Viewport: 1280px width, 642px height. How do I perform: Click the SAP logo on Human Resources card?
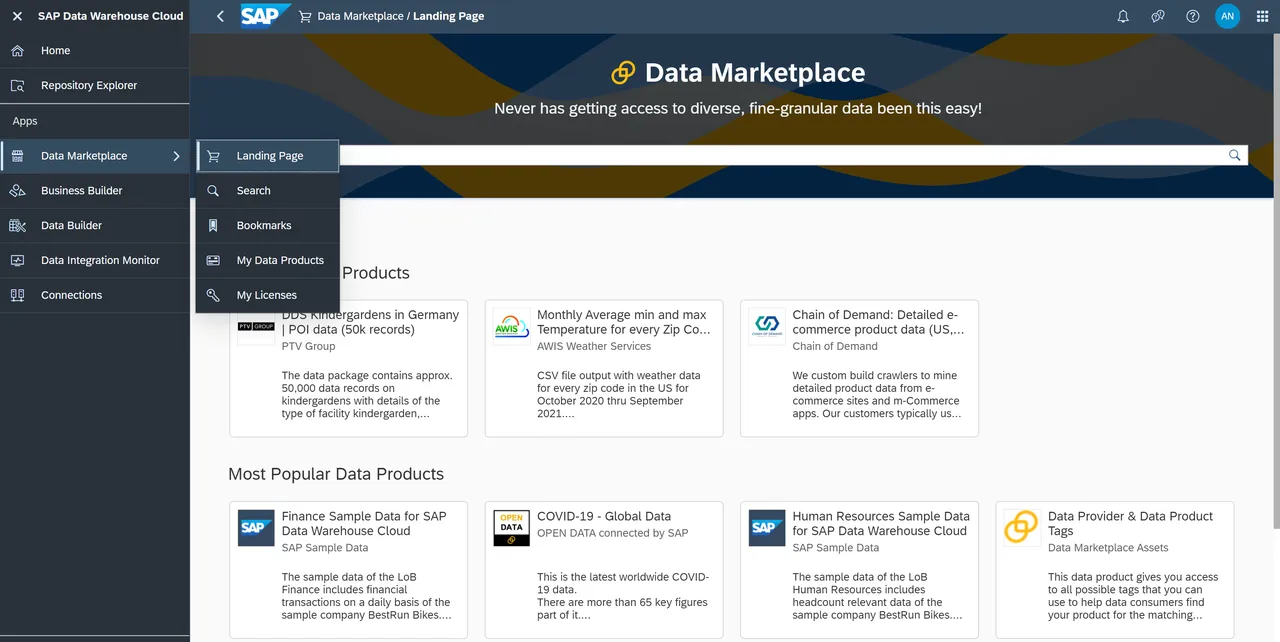tap(767, 528)
